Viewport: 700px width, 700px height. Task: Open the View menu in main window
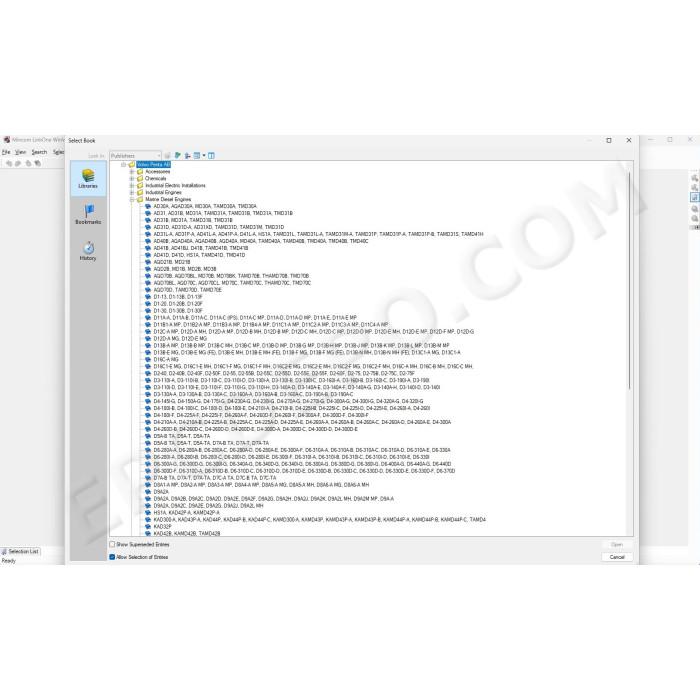click(x=21, y=152)
